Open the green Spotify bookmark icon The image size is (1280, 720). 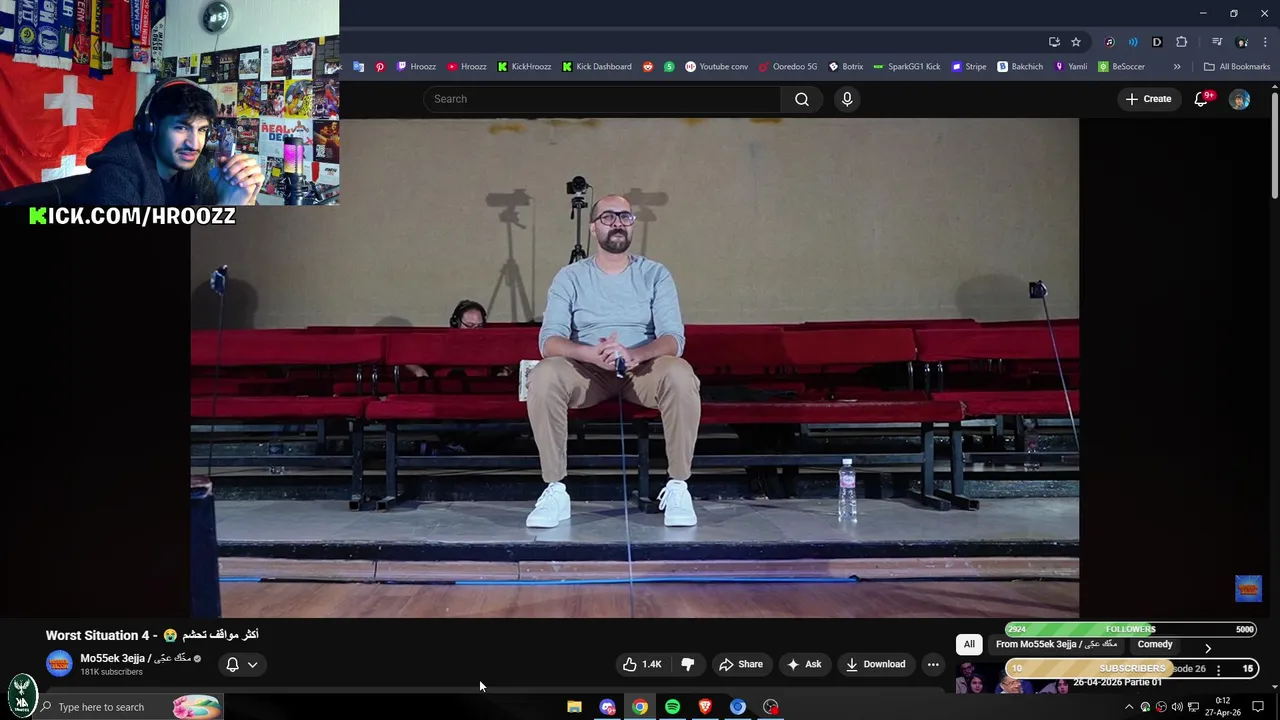(x=669, y=67)
